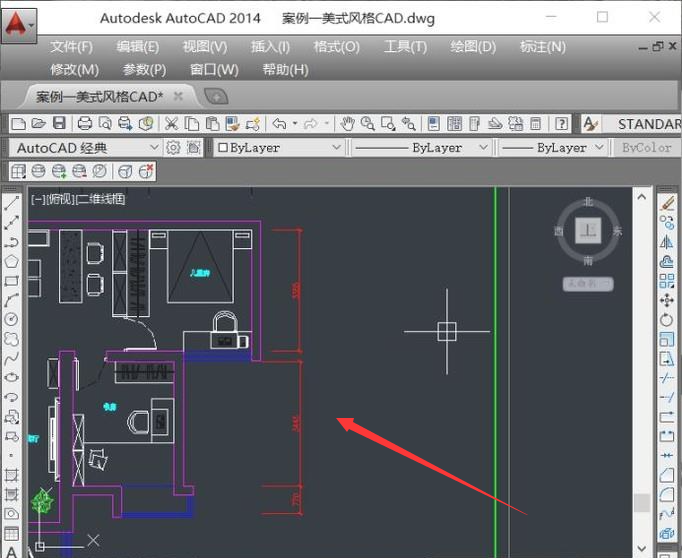Choose the Fillet tool
Screen dimensions: 683x558
point(666,494)
